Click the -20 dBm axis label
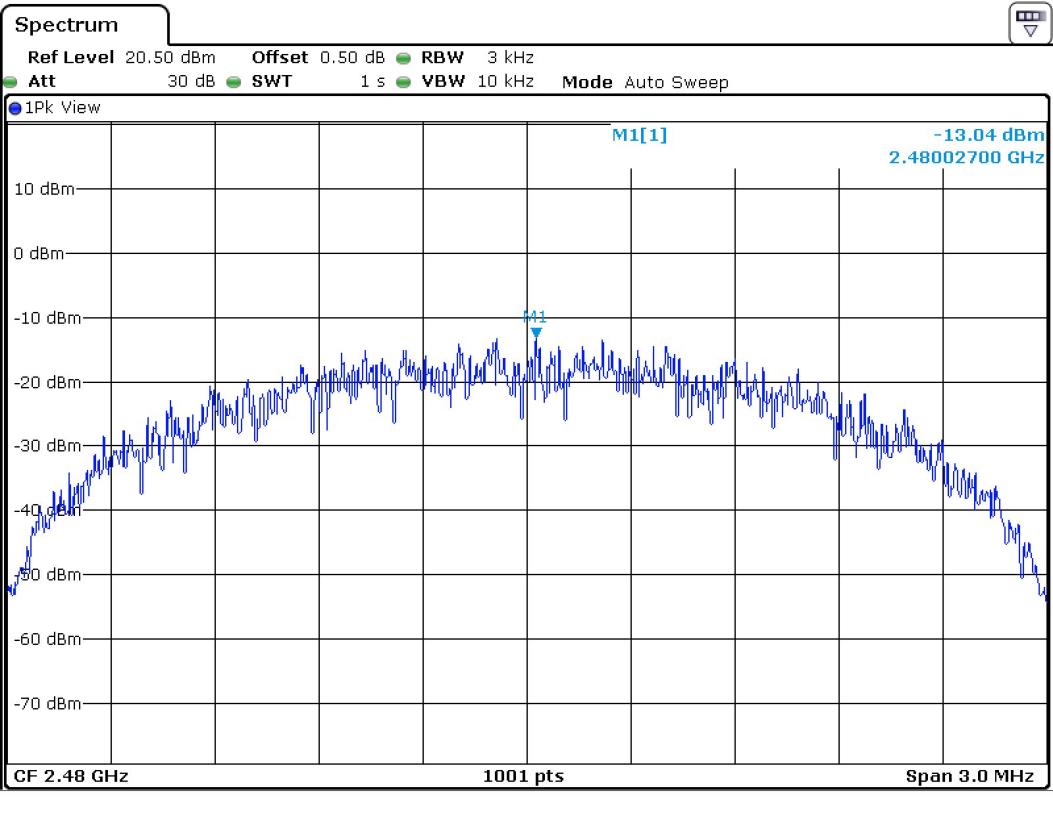Image resolution: width=1053 pixels, height=820 pixels. pos(47,383)
